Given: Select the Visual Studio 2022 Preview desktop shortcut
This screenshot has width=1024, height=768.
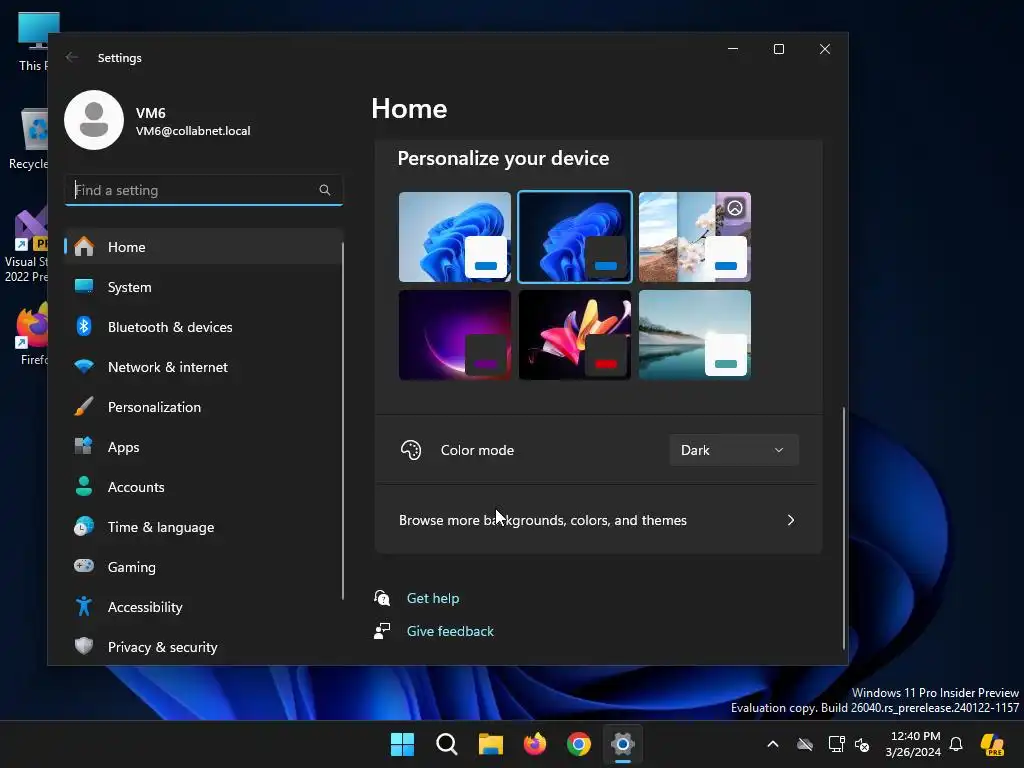Looking at the screenshot, I should [26, 246].
